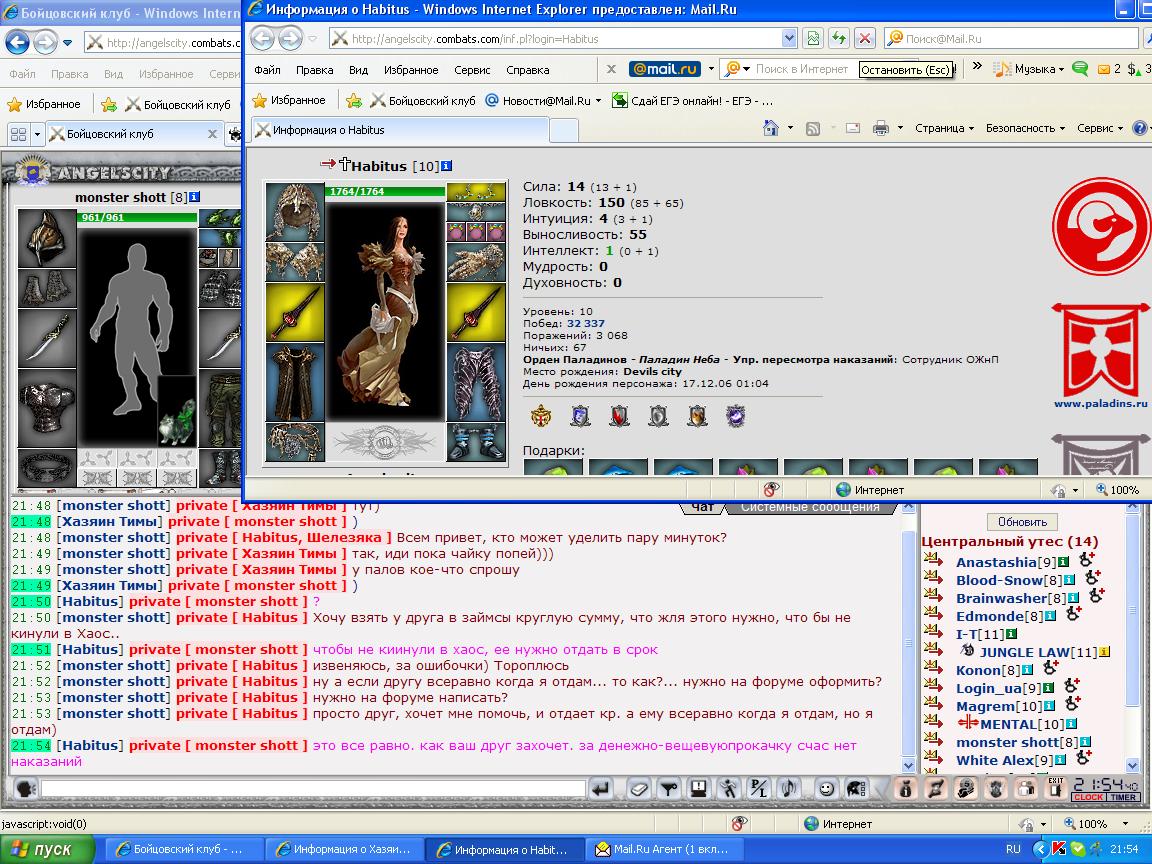Click the filter funnel icon in chat toolbar
Screen dimensions: 1152x864
point(669,789)
